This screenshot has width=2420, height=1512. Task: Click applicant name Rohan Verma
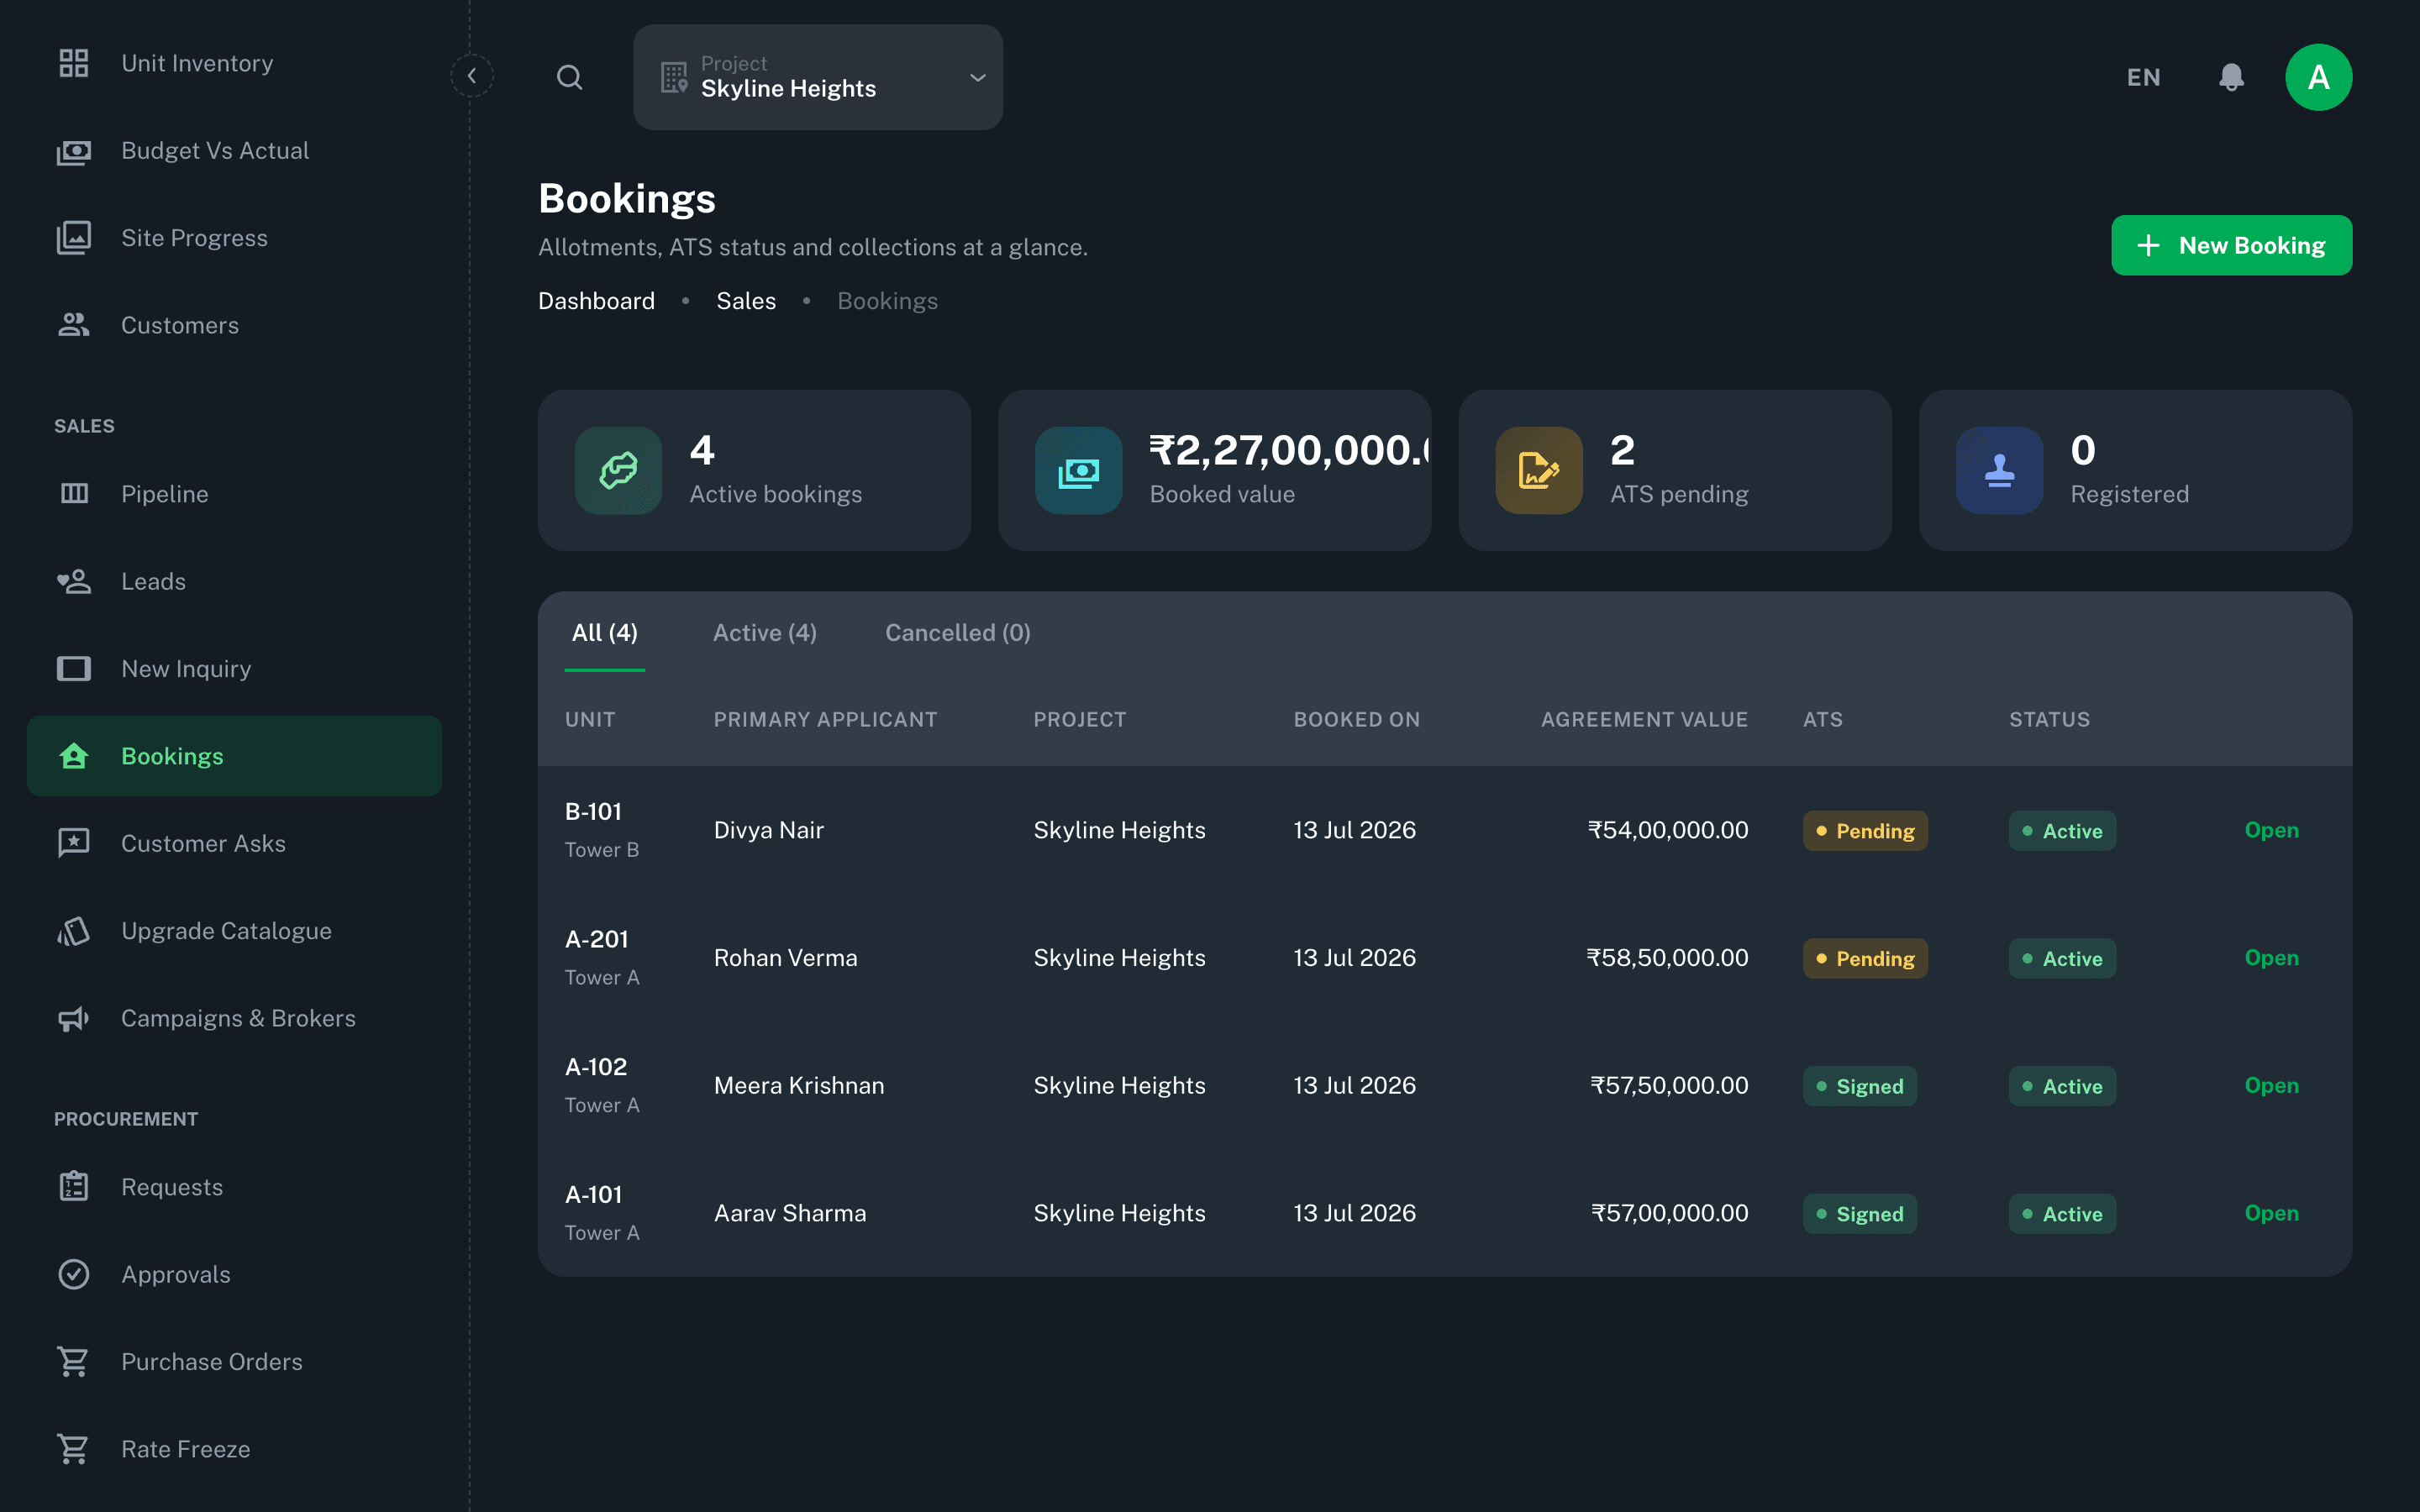(x=785, y=957)
